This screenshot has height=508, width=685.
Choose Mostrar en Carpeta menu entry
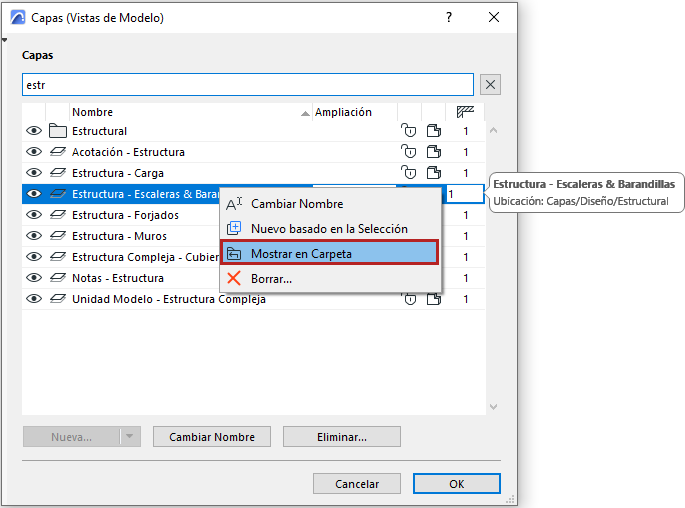pos(329,253)
